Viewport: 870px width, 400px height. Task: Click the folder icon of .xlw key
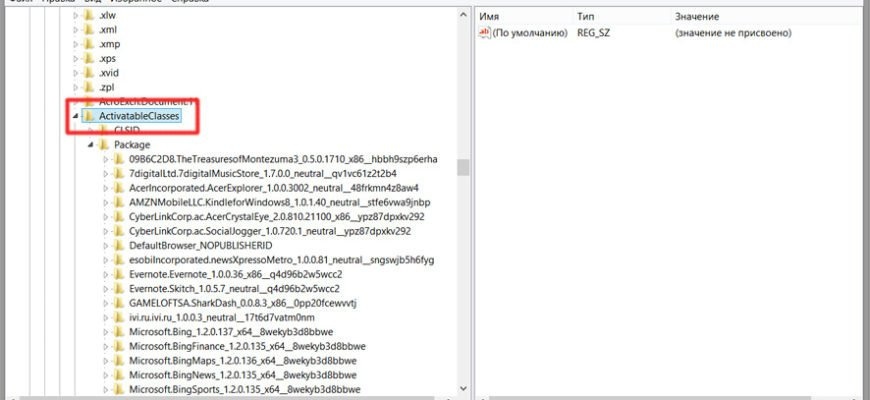(x=89, y=15)
